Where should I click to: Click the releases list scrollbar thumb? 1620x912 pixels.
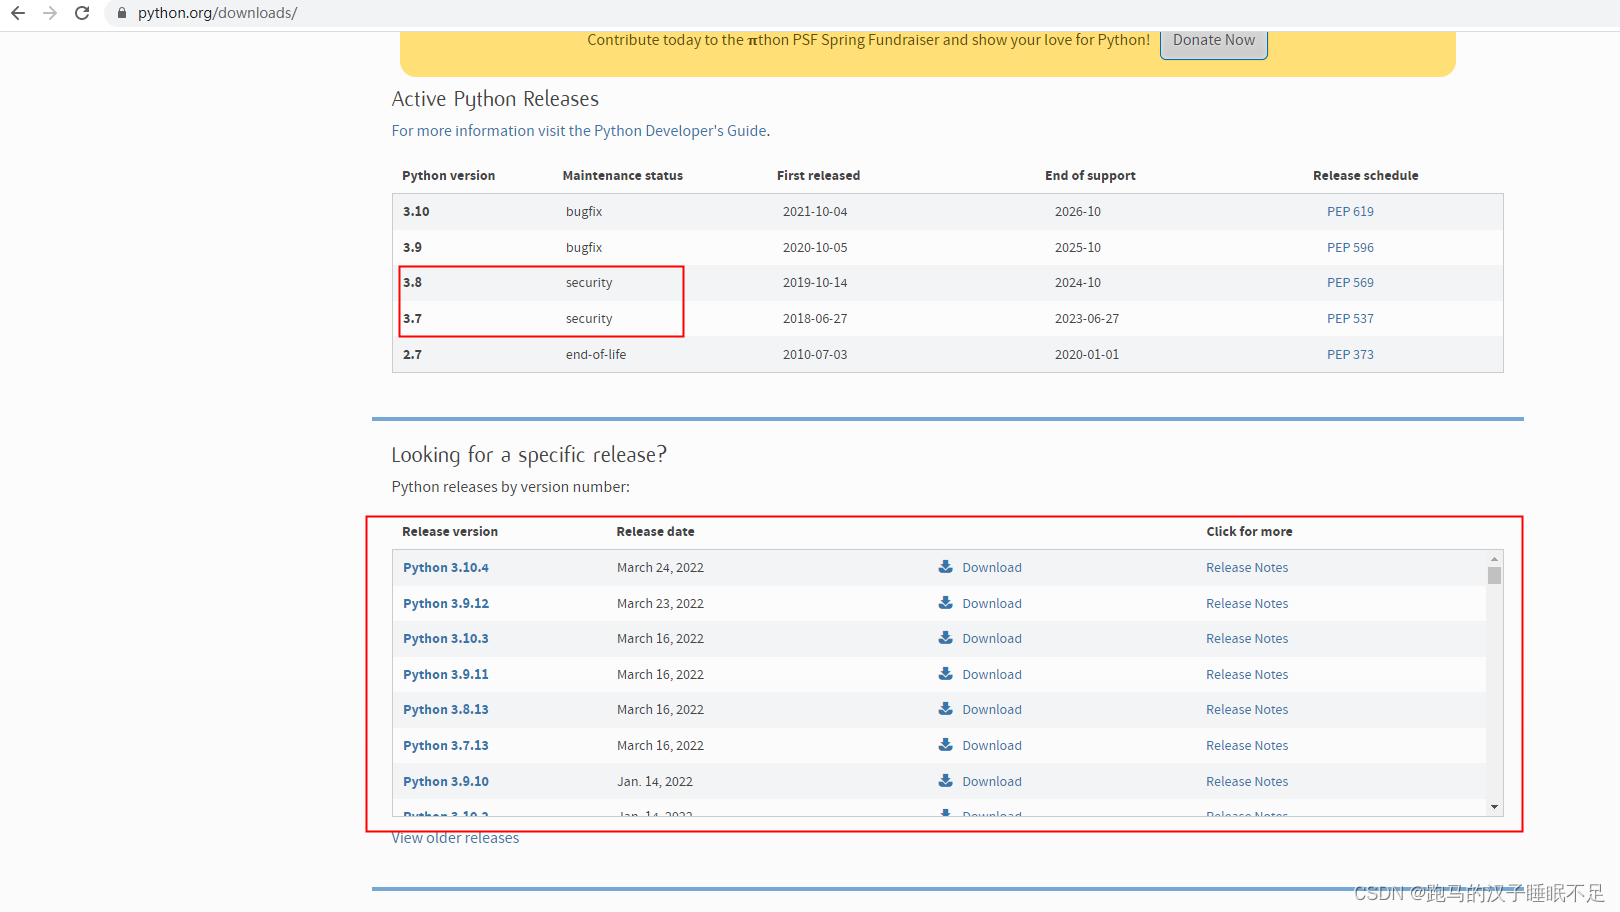(1494, 575)
